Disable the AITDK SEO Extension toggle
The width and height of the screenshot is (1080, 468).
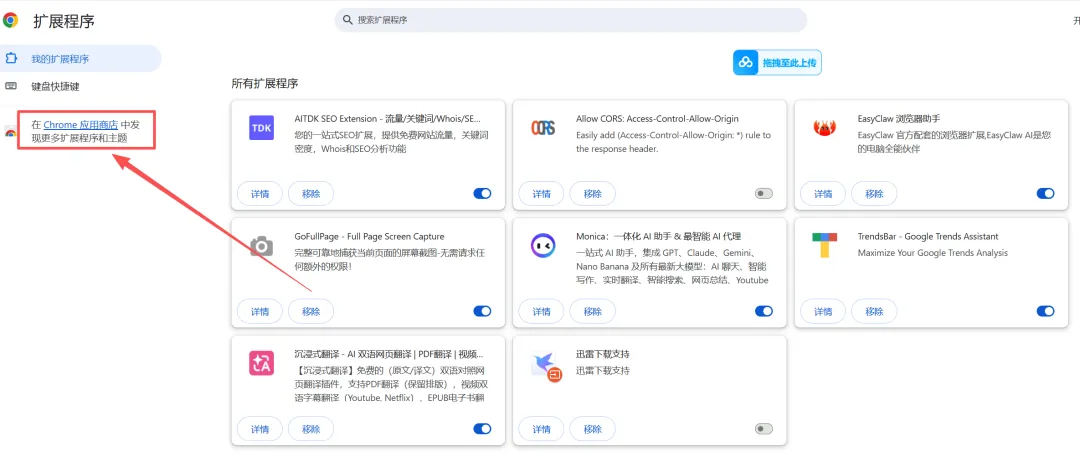(x=482, y=194)
